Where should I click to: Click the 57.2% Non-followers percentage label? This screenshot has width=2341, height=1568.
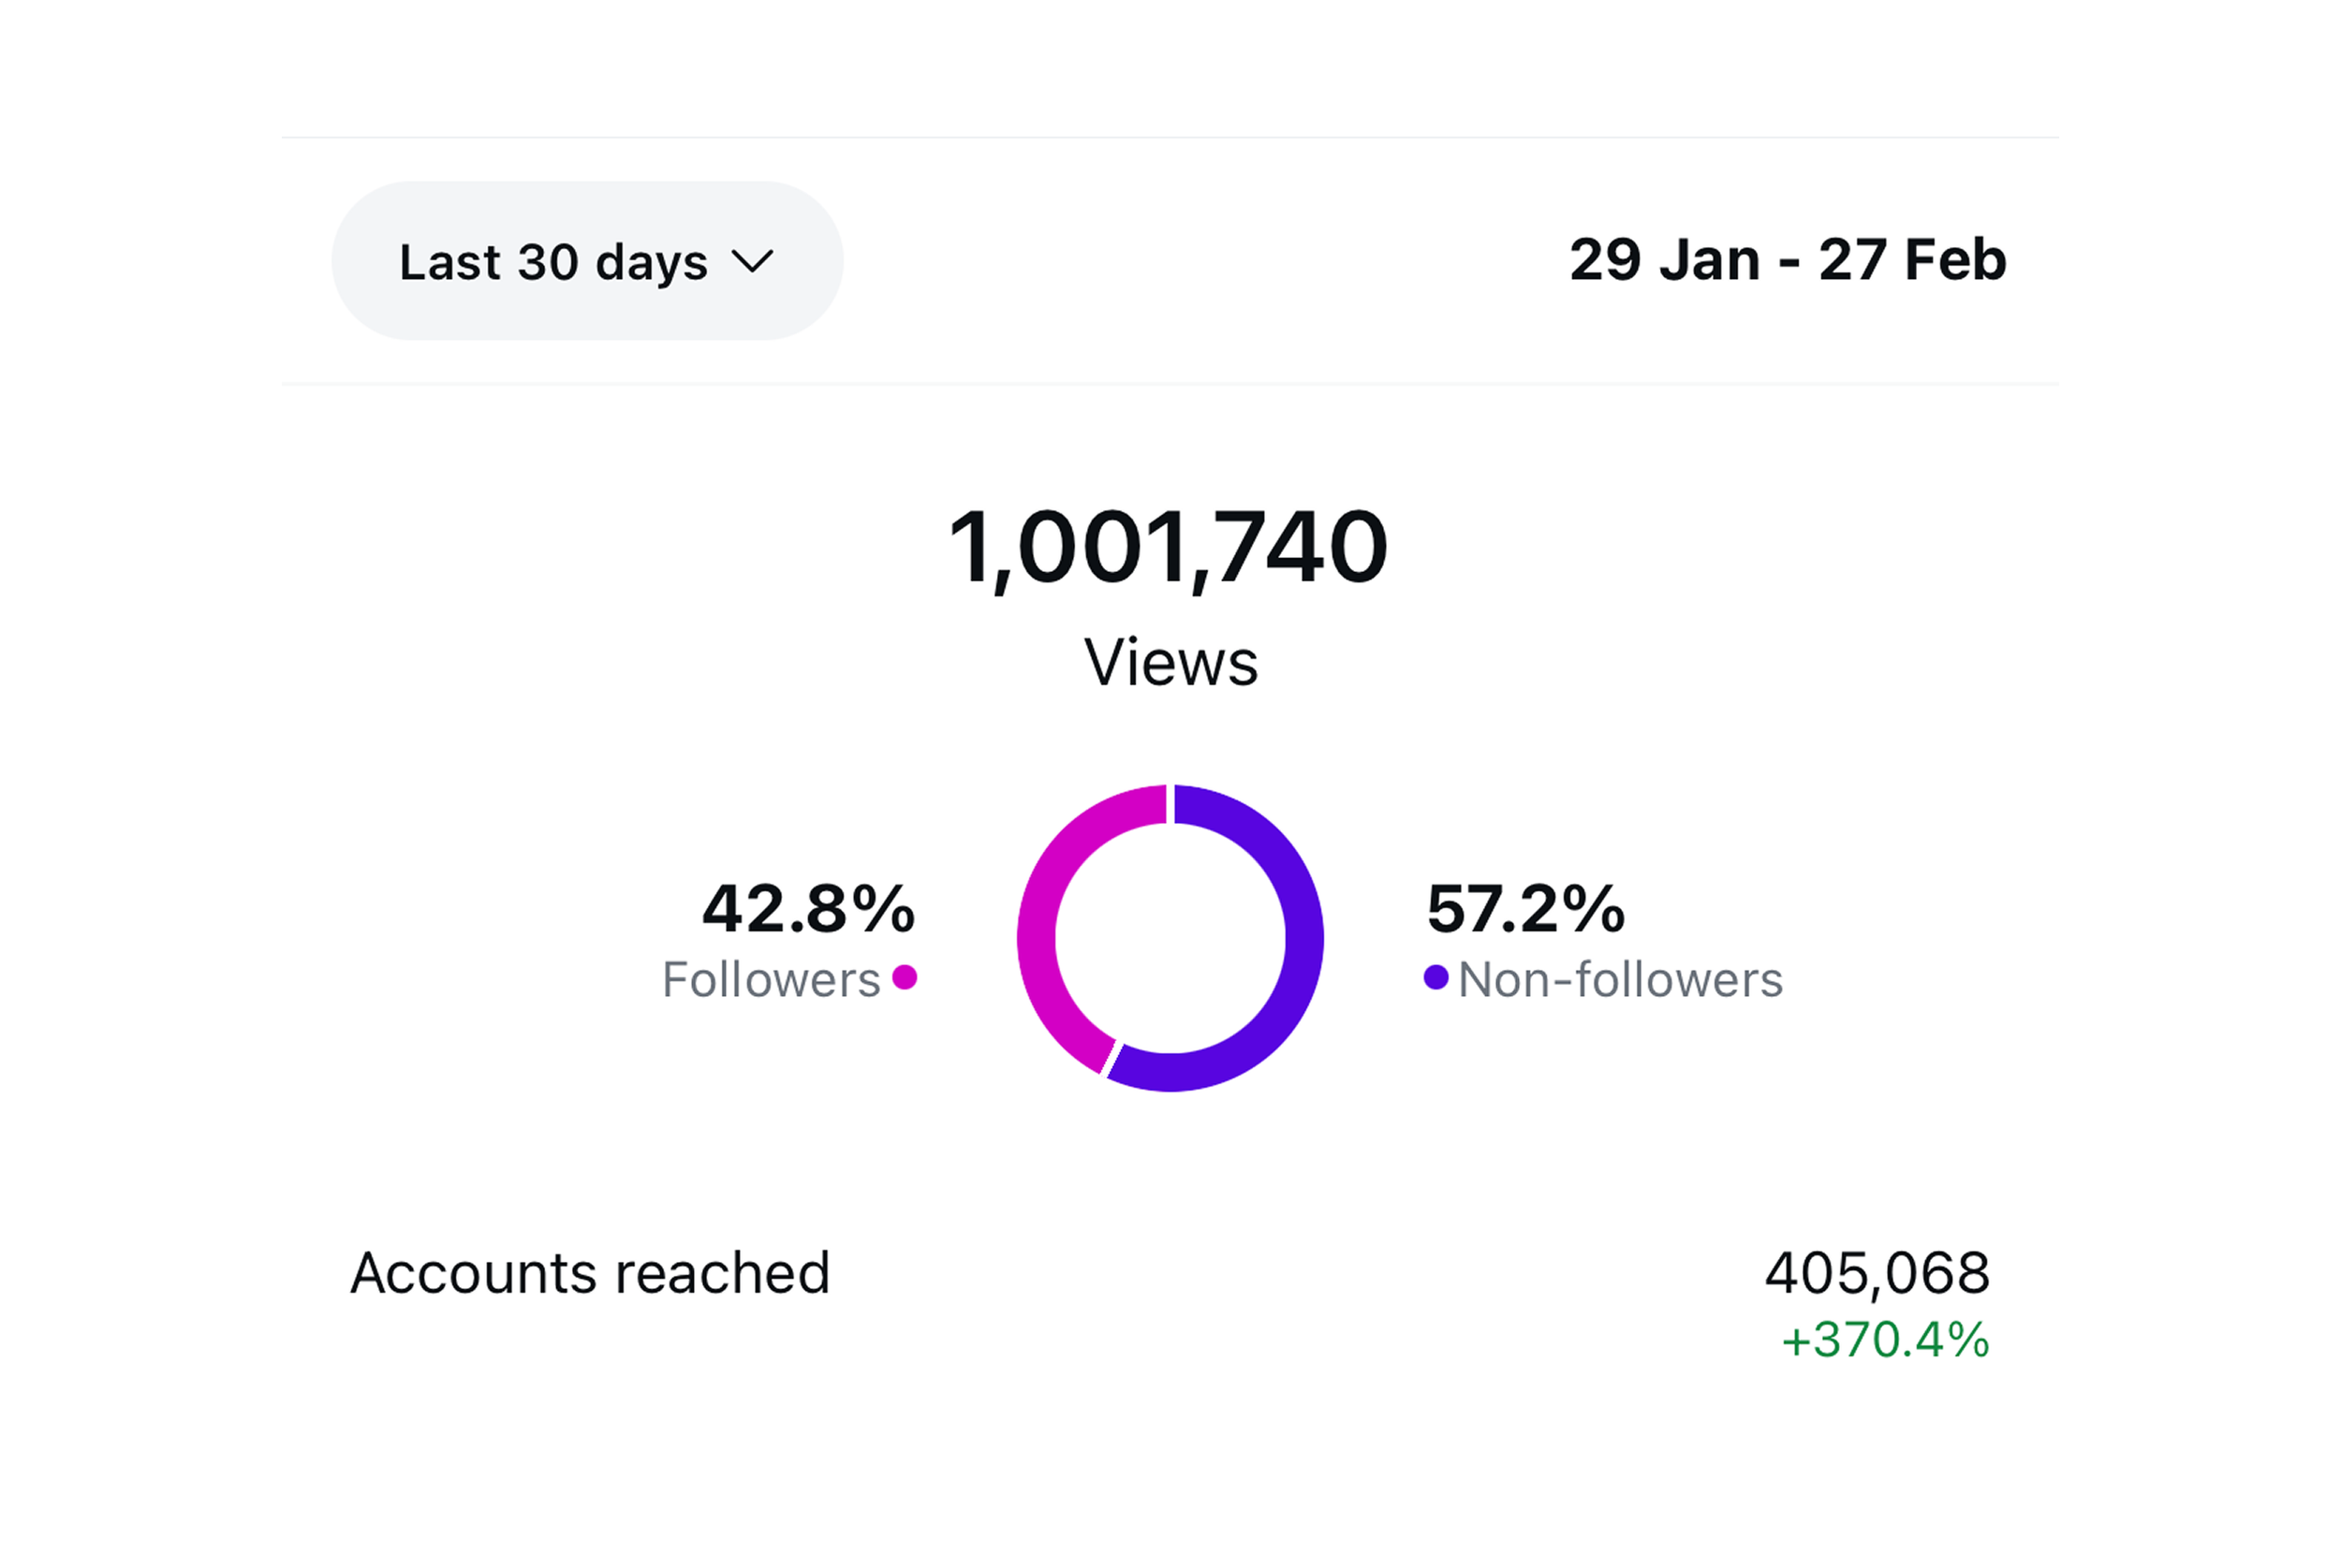1528,908
